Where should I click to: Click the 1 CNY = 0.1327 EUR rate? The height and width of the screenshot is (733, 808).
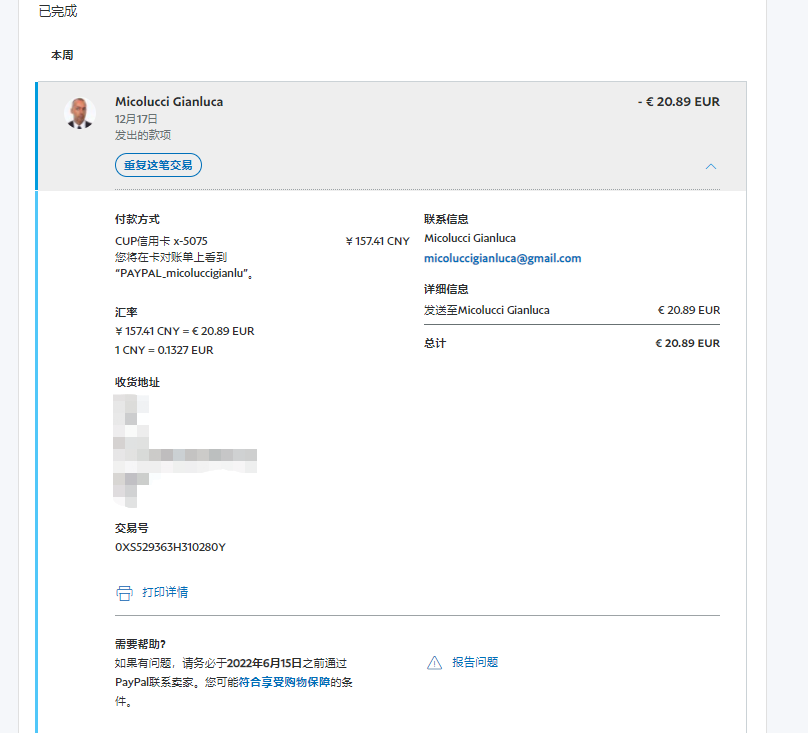164,350
